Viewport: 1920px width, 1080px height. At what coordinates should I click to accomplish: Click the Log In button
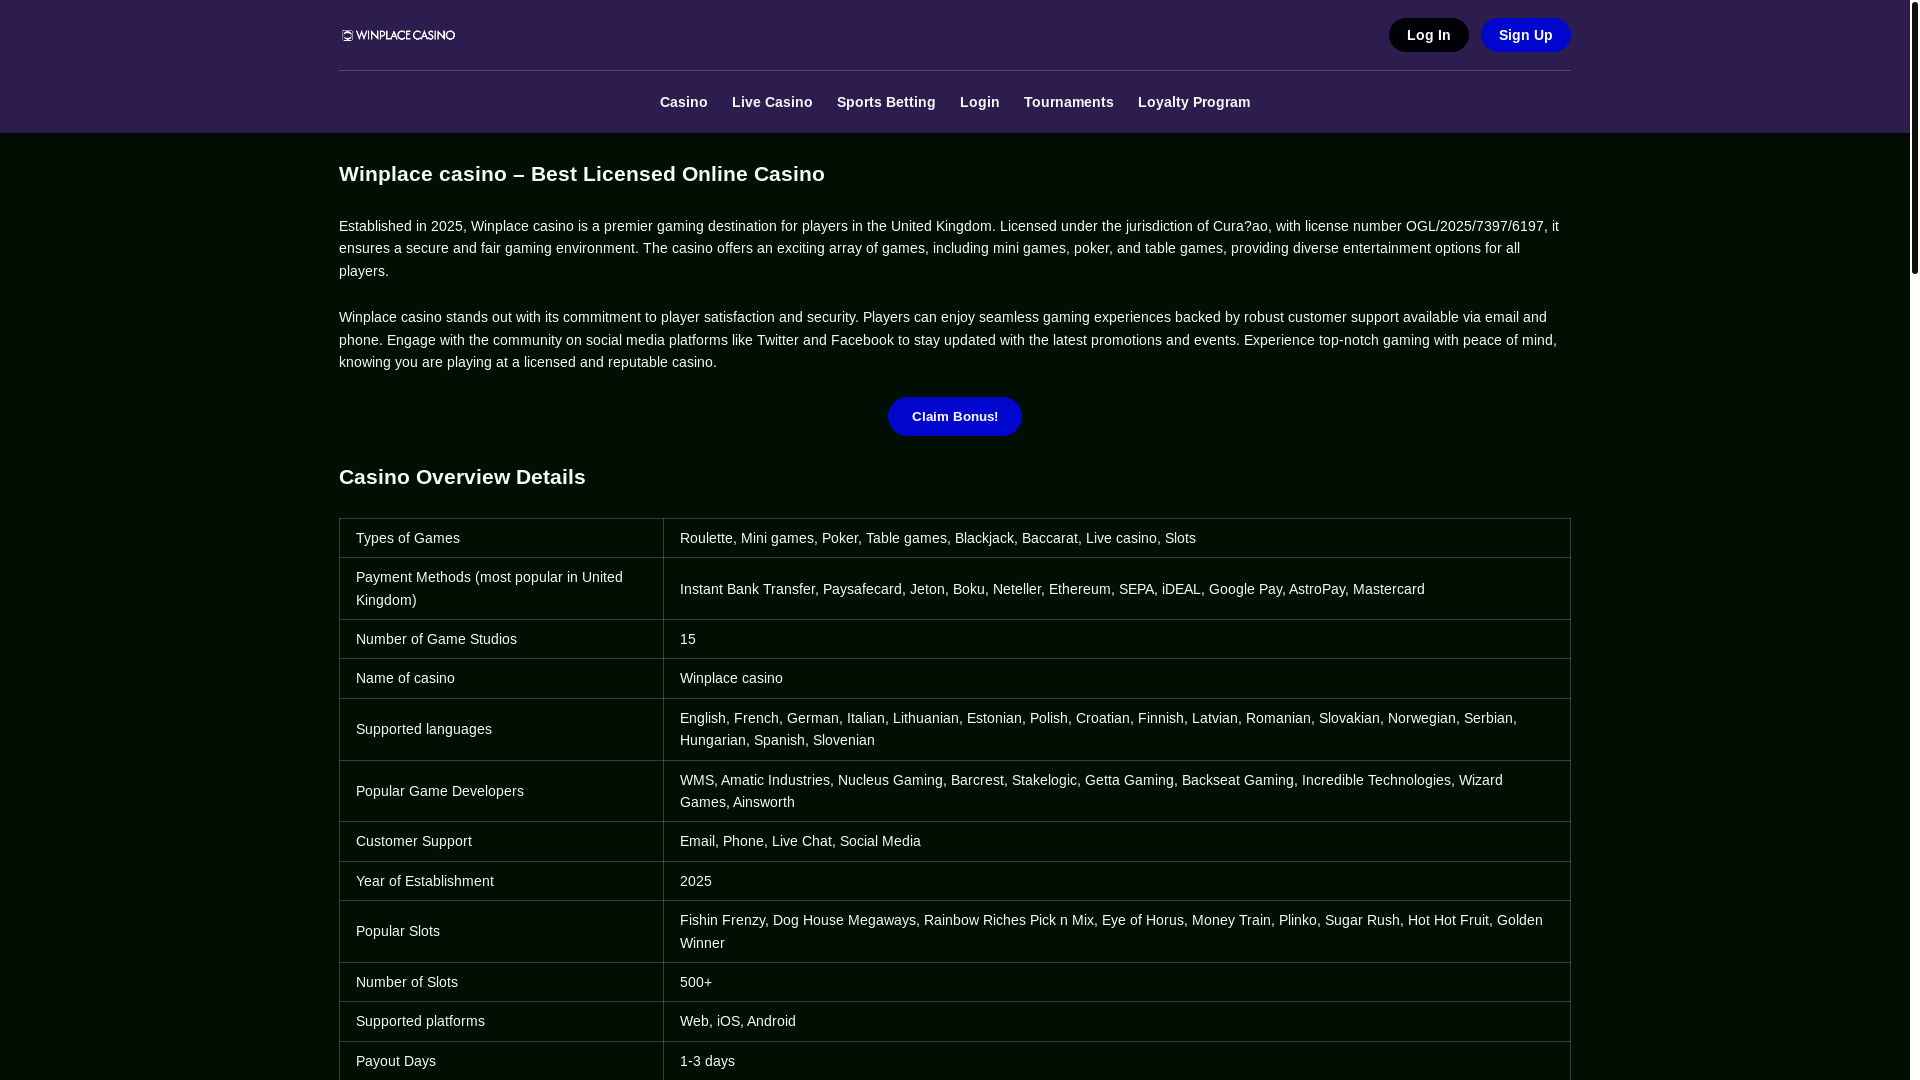point(1428,35)
